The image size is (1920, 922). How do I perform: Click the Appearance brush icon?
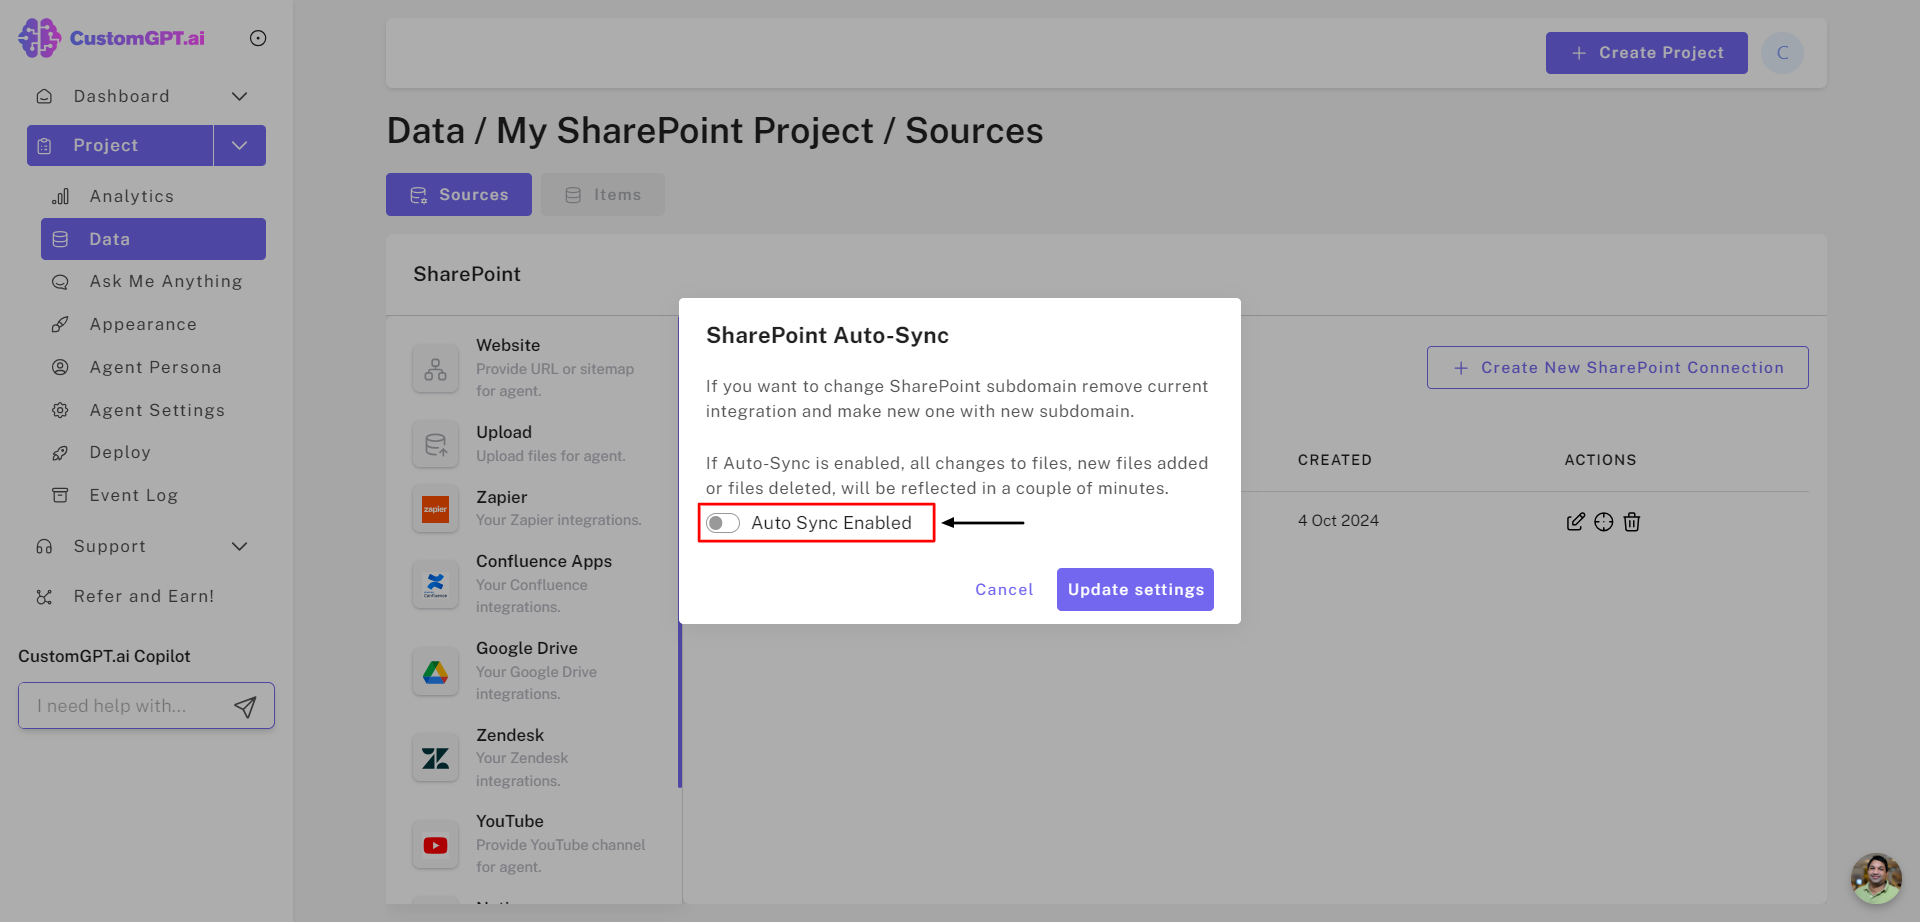60,324
